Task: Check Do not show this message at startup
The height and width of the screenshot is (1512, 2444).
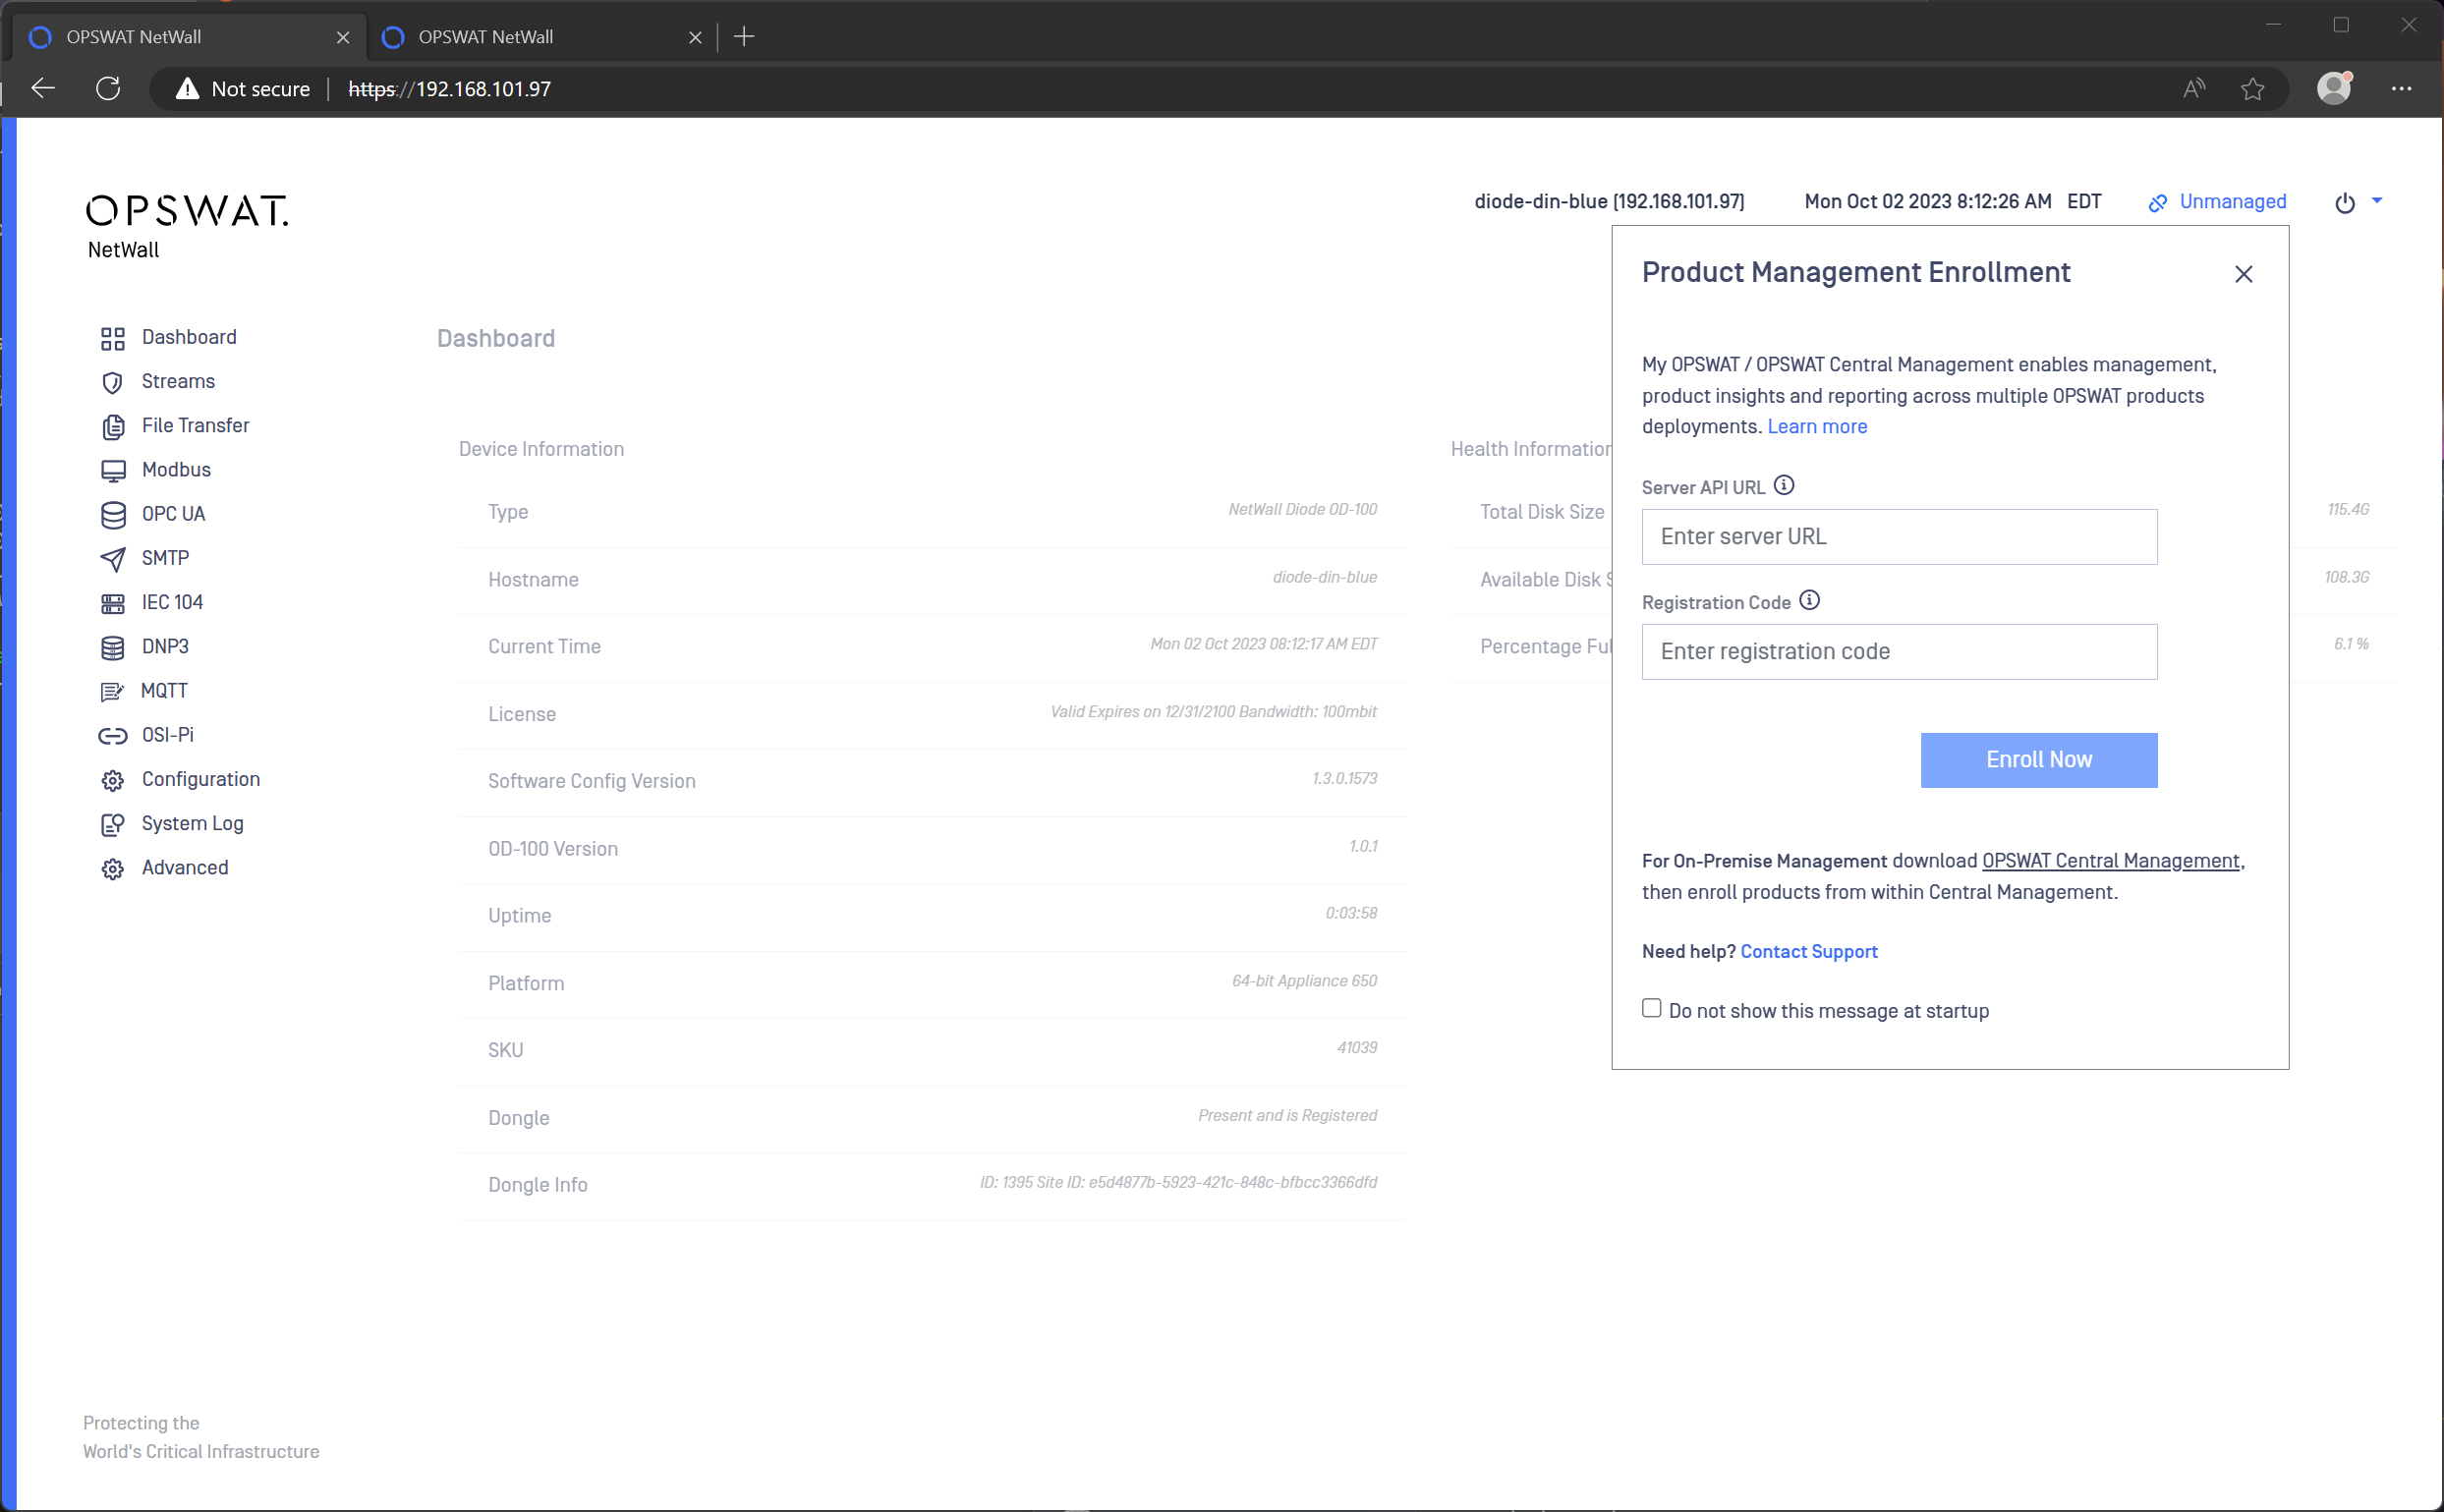Action: coord(1652,1008)
